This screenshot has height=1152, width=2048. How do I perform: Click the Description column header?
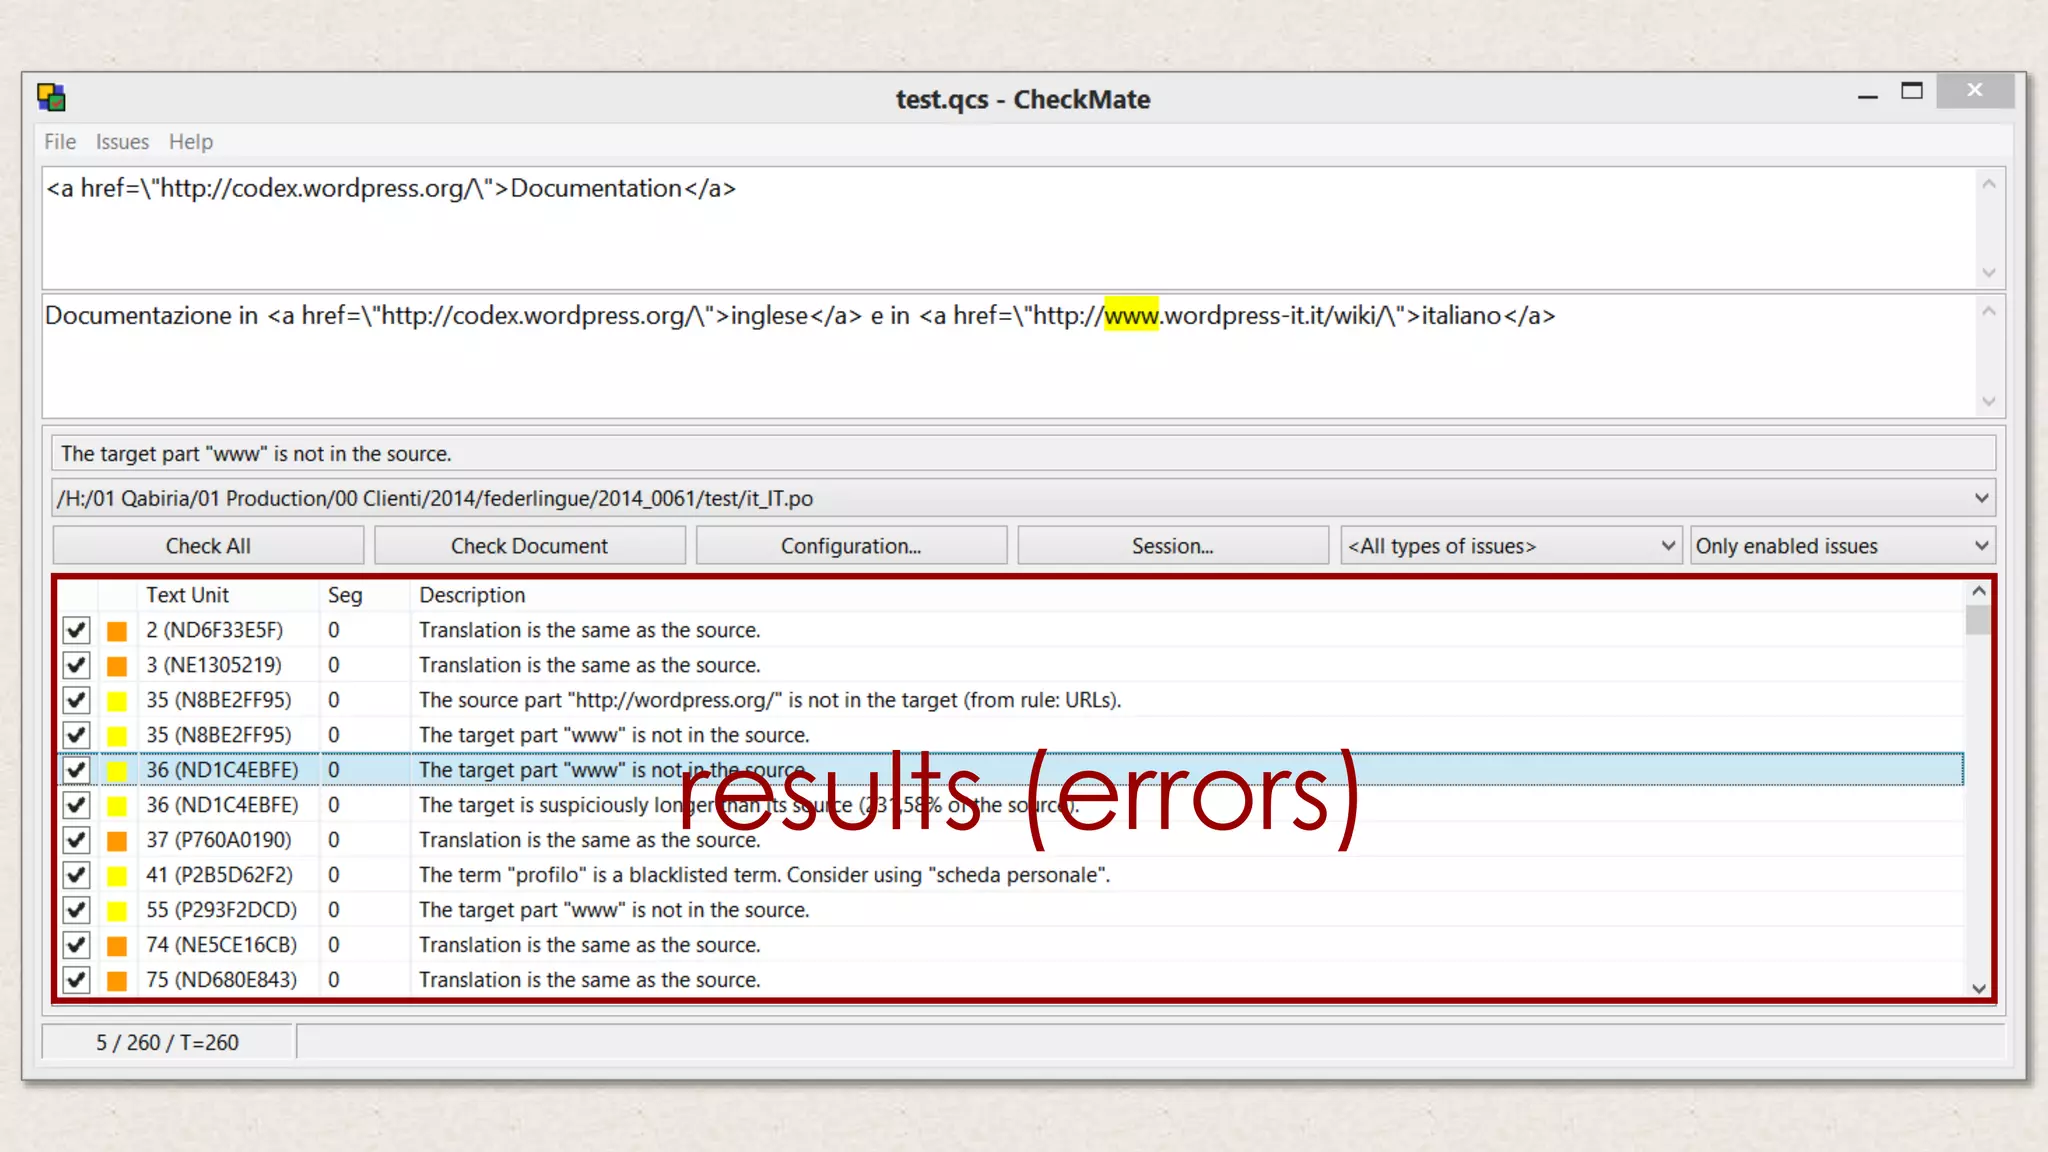1188,595
